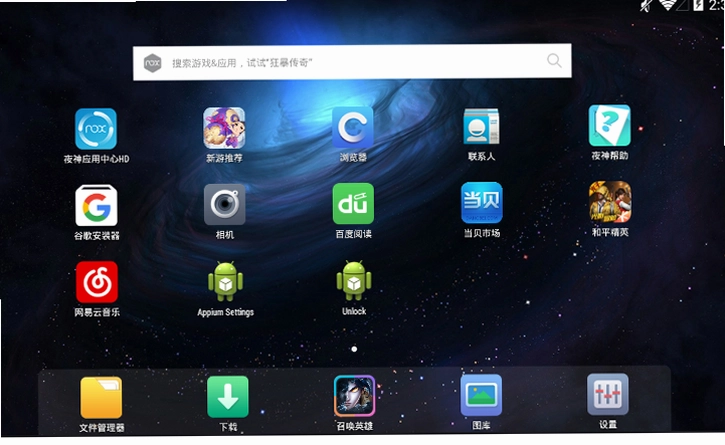The height and width of the screenshot is (445, 725).
Task: Open 夜神应用中心HD app
Action: [96, 129]
